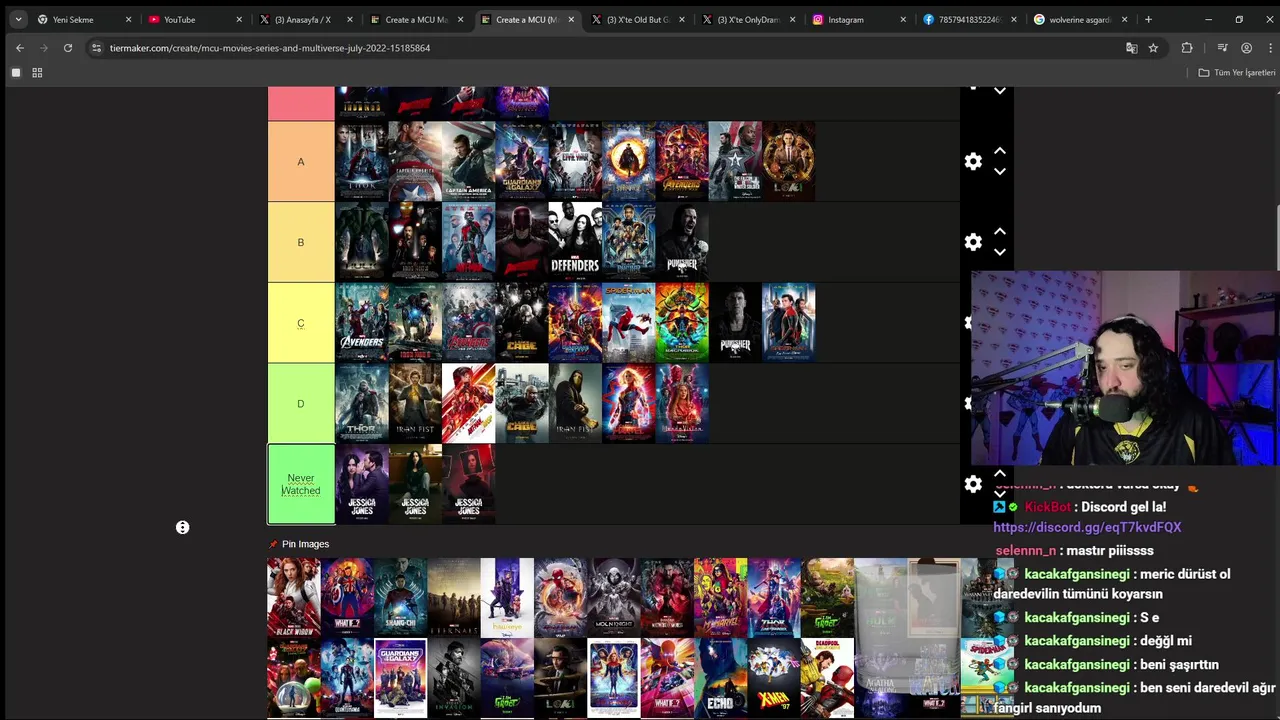Move Never Watched tier up with arrow

click(x=999, y=474)
